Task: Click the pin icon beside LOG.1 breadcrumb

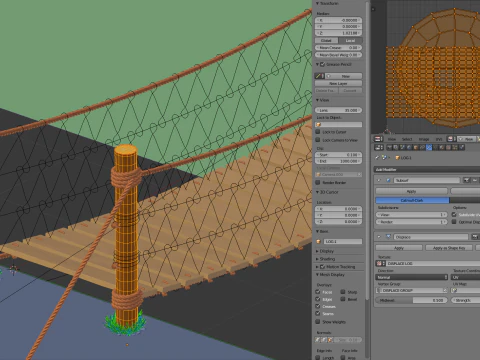Action: (377, 157)
